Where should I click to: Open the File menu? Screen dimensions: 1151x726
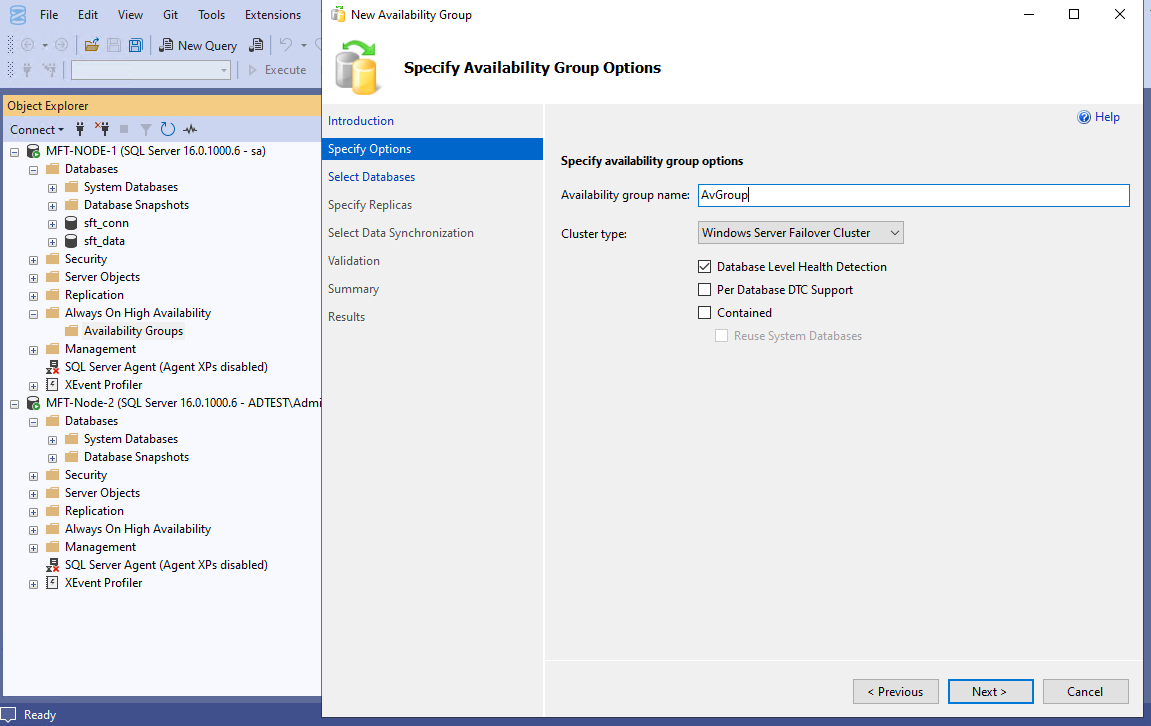pyautogui.click(x=49, y=15)
